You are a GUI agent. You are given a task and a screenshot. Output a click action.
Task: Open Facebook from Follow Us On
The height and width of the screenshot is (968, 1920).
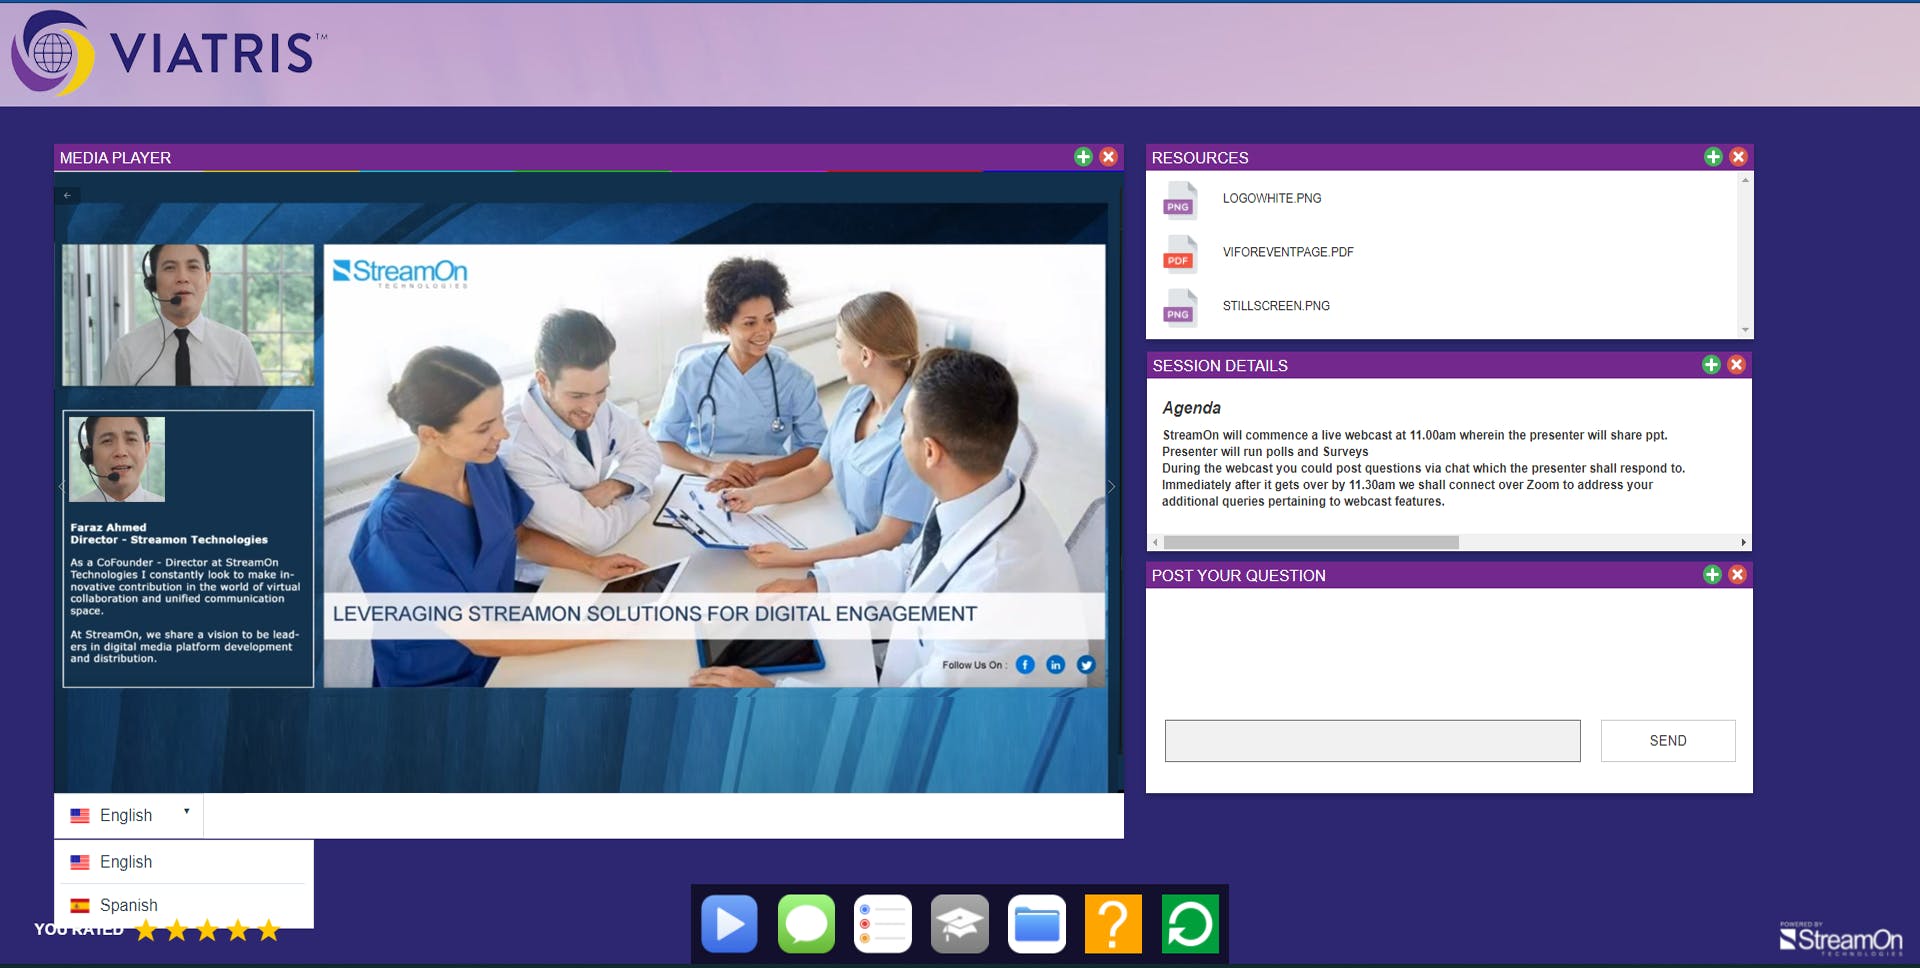tap(1025, 665)
